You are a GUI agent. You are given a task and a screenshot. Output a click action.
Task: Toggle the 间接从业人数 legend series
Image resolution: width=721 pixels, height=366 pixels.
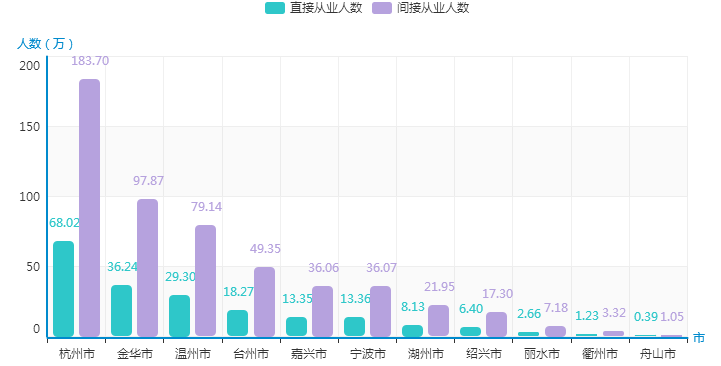point(421,8)
